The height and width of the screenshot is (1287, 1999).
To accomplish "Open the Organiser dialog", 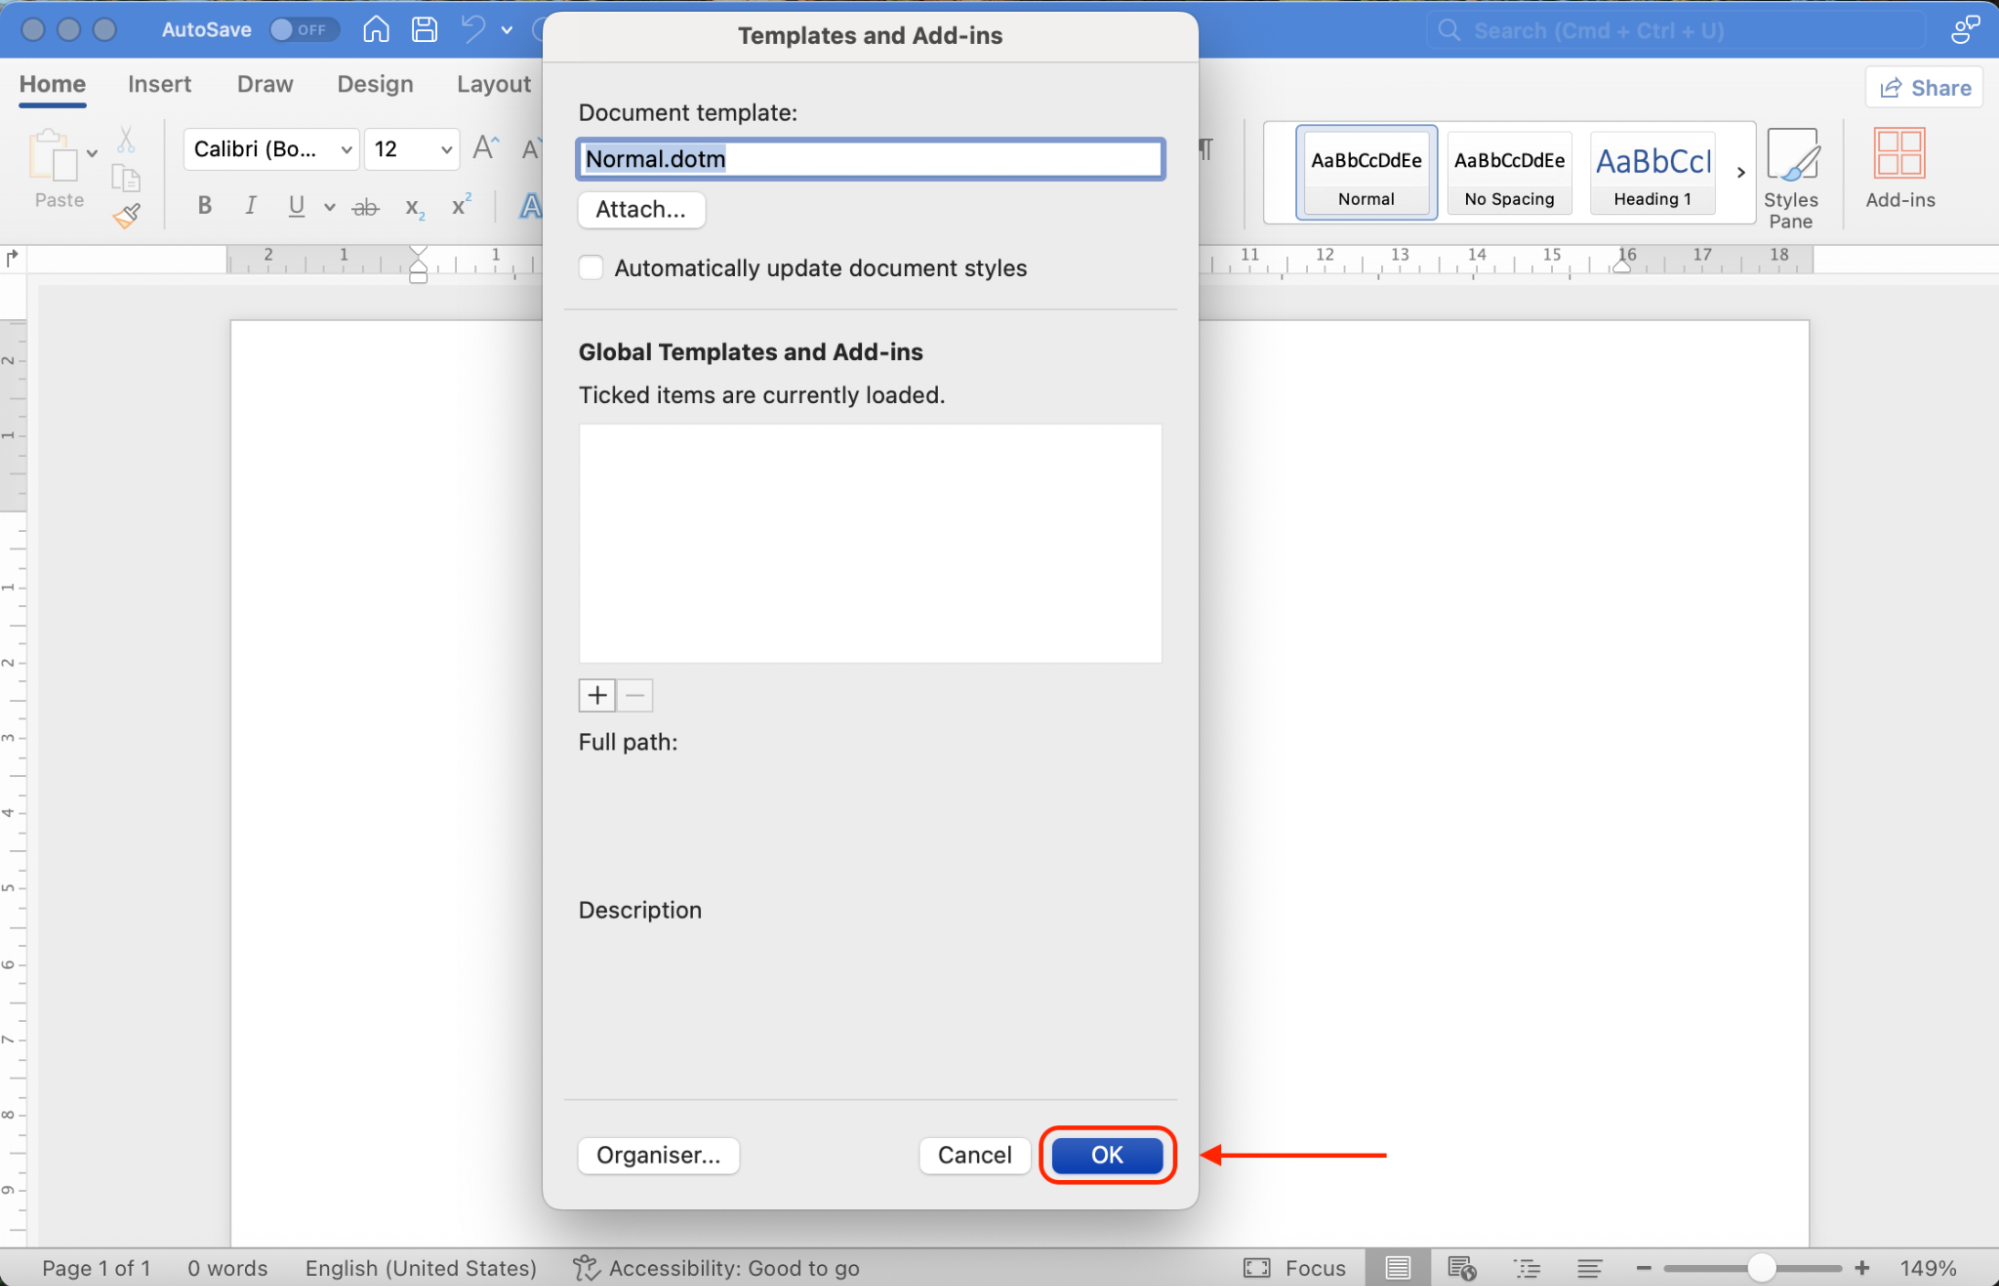I will click(x=657, y=1155).
